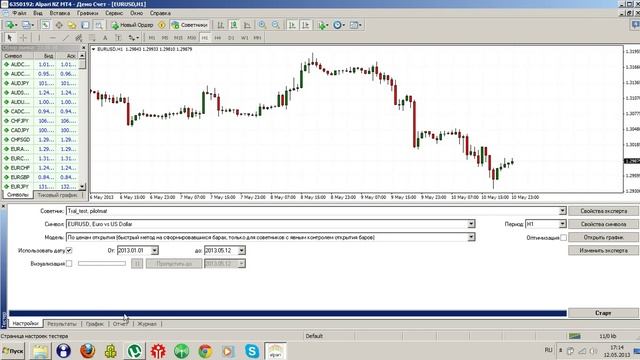This screenshot has height=360, width=640.
Task: Open the Файл menu
Action: pos(19,13)
